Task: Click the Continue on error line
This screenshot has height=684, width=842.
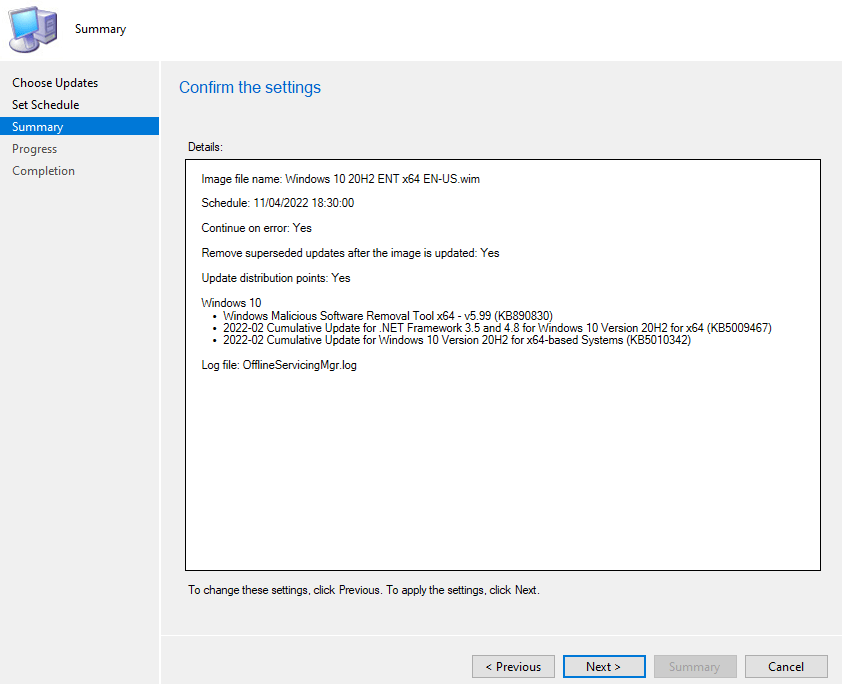Action: [x=256, y=228]
